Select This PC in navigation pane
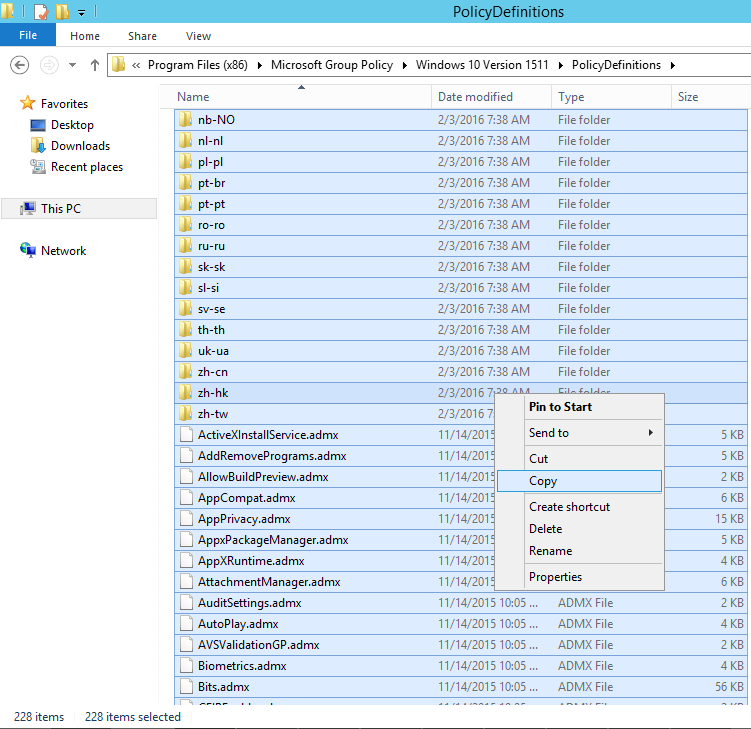Screen dimensions: 751x729 pyautogui.click(x=61, y=208)
